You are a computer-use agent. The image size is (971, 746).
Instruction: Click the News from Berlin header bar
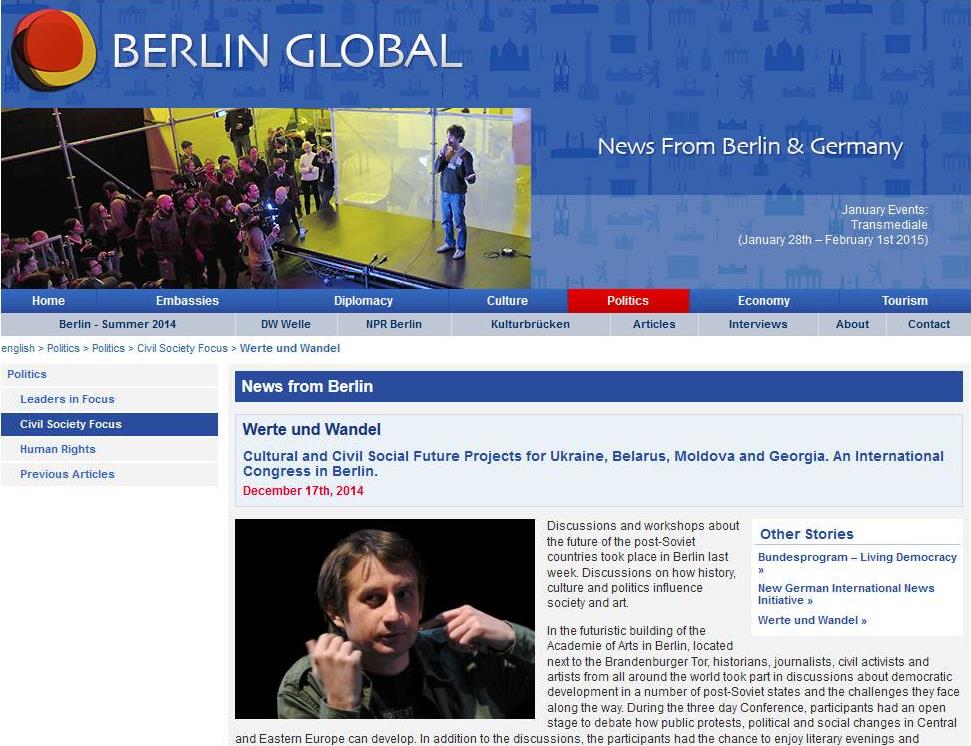click(x=599, y=386)
